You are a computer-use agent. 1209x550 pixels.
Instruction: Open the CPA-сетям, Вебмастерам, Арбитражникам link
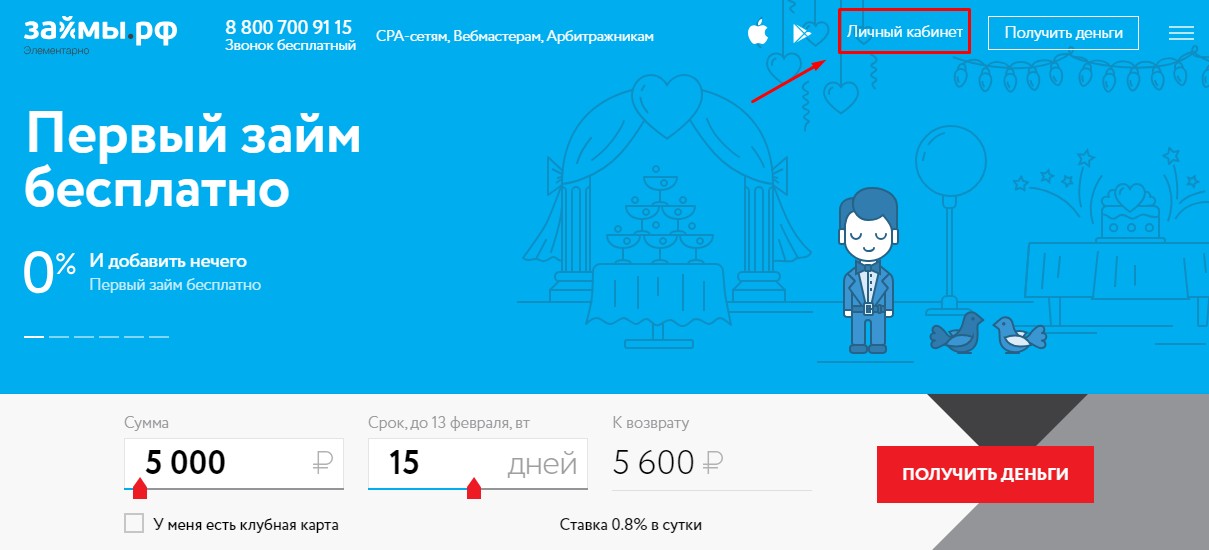[x=515, y=36]
